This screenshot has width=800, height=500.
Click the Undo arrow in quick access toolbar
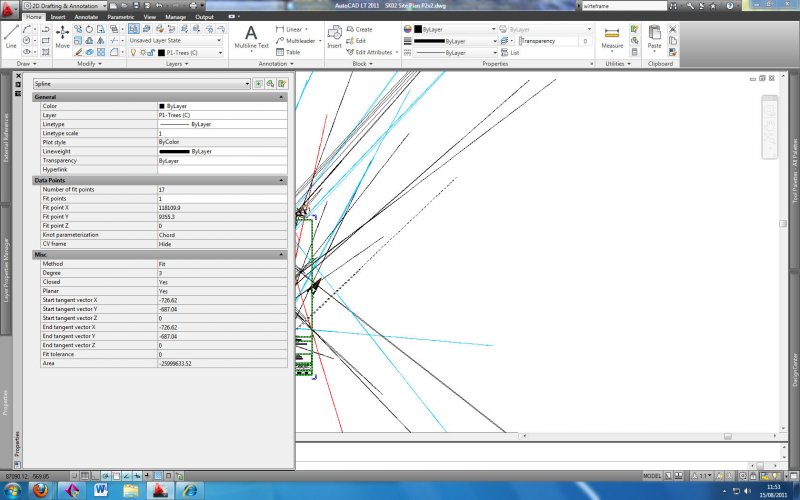tap(159, 6)
